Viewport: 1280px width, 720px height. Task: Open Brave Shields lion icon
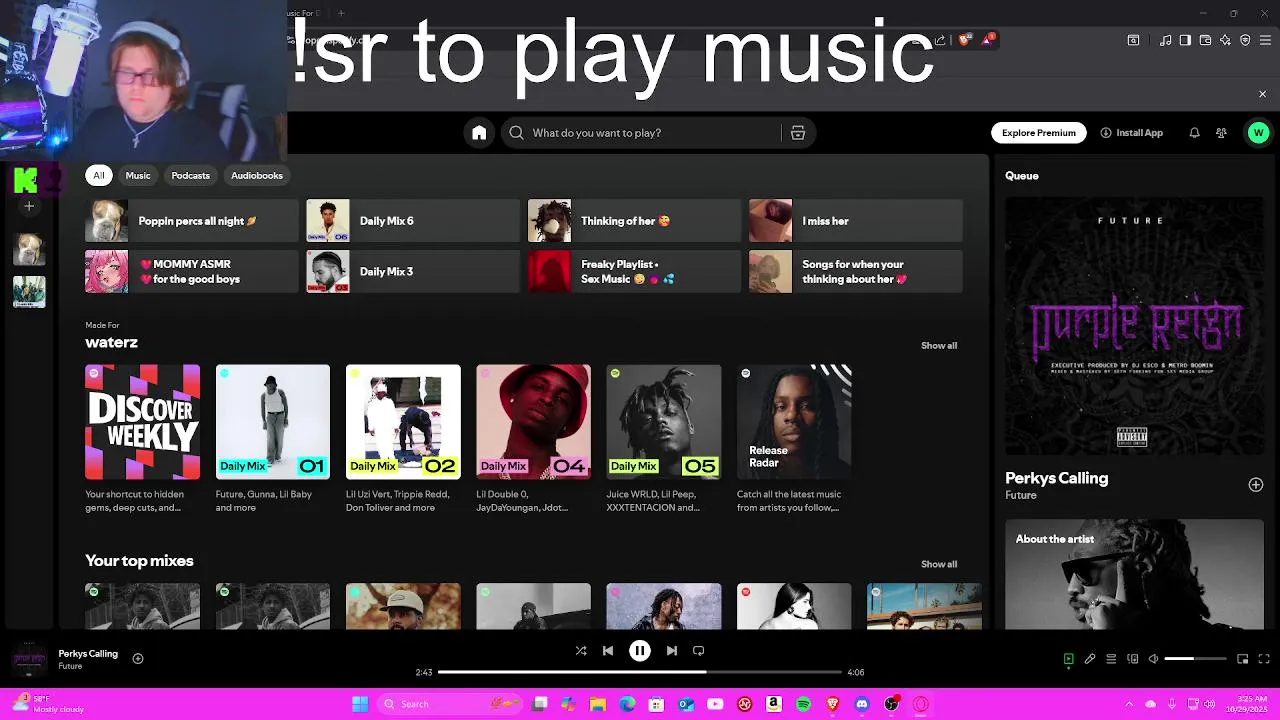964,40
